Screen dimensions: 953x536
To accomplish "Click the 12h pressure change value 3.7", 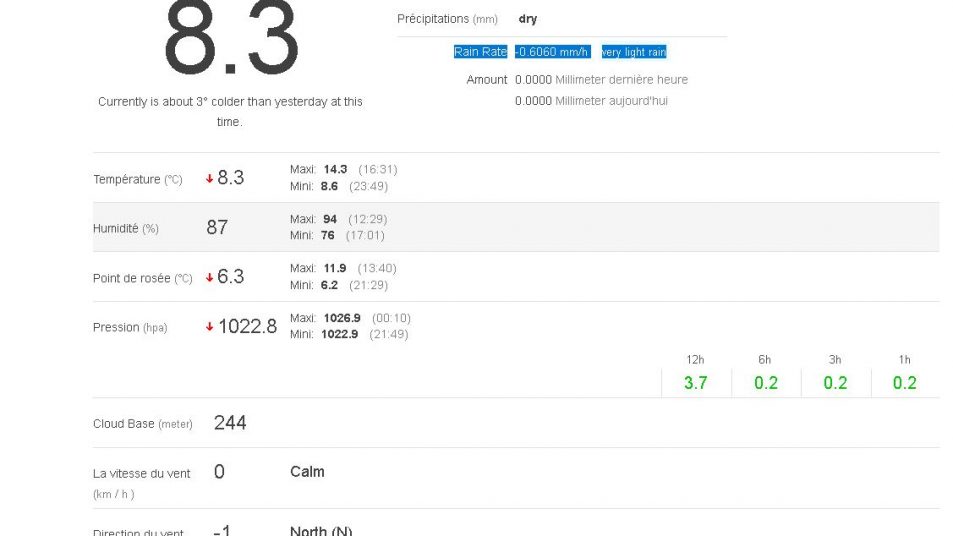I will tap(695, 383).
